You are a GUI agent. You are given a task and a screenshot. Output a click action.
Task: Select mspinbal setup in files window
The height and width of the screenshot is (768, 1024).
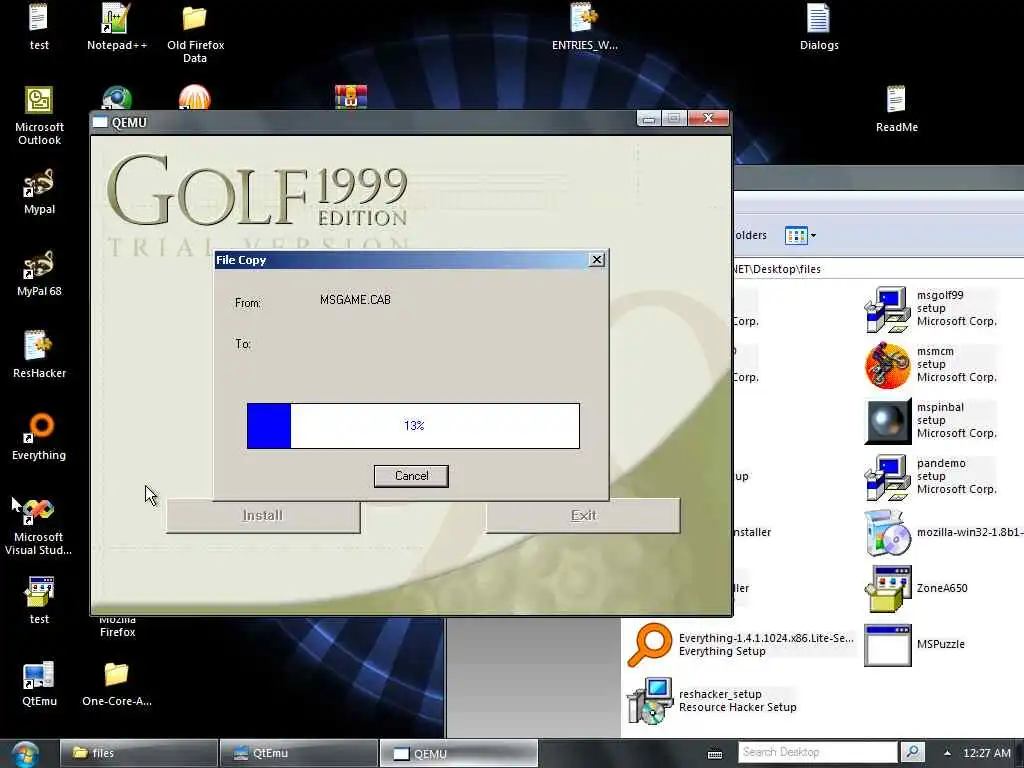click(x=931, y=421)
